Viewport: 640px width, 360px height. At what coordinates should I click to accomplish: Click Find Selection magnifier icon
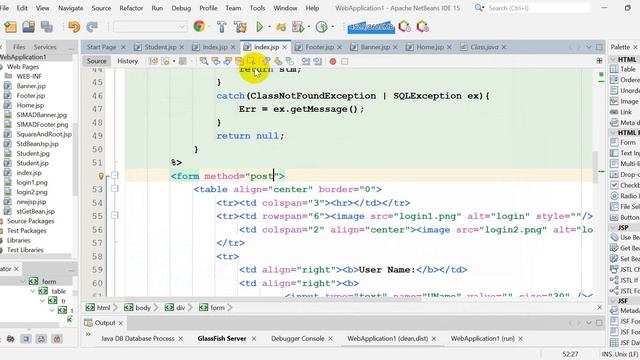pos(204,61)
